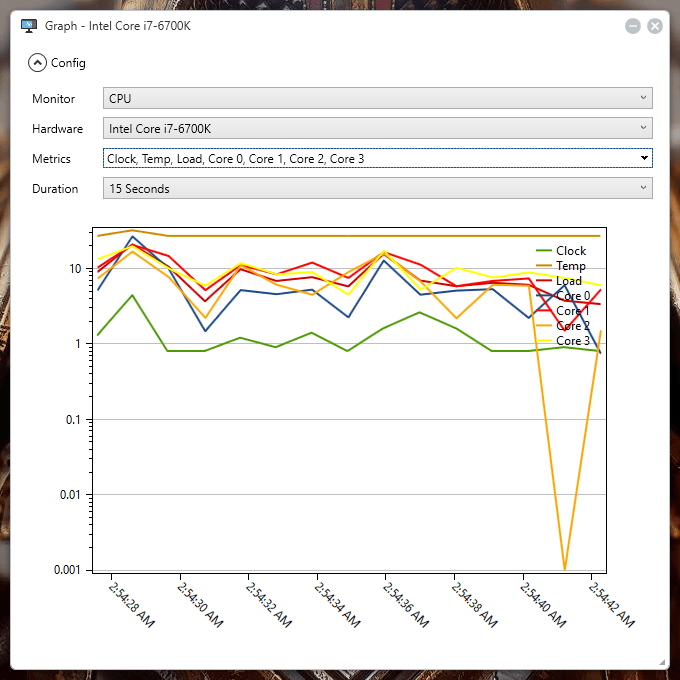The height and width of the screenshot is (680, 680).
Task: Open the Hardware dropdown for Intel Core i7-6700K
Action: point(377,128)
